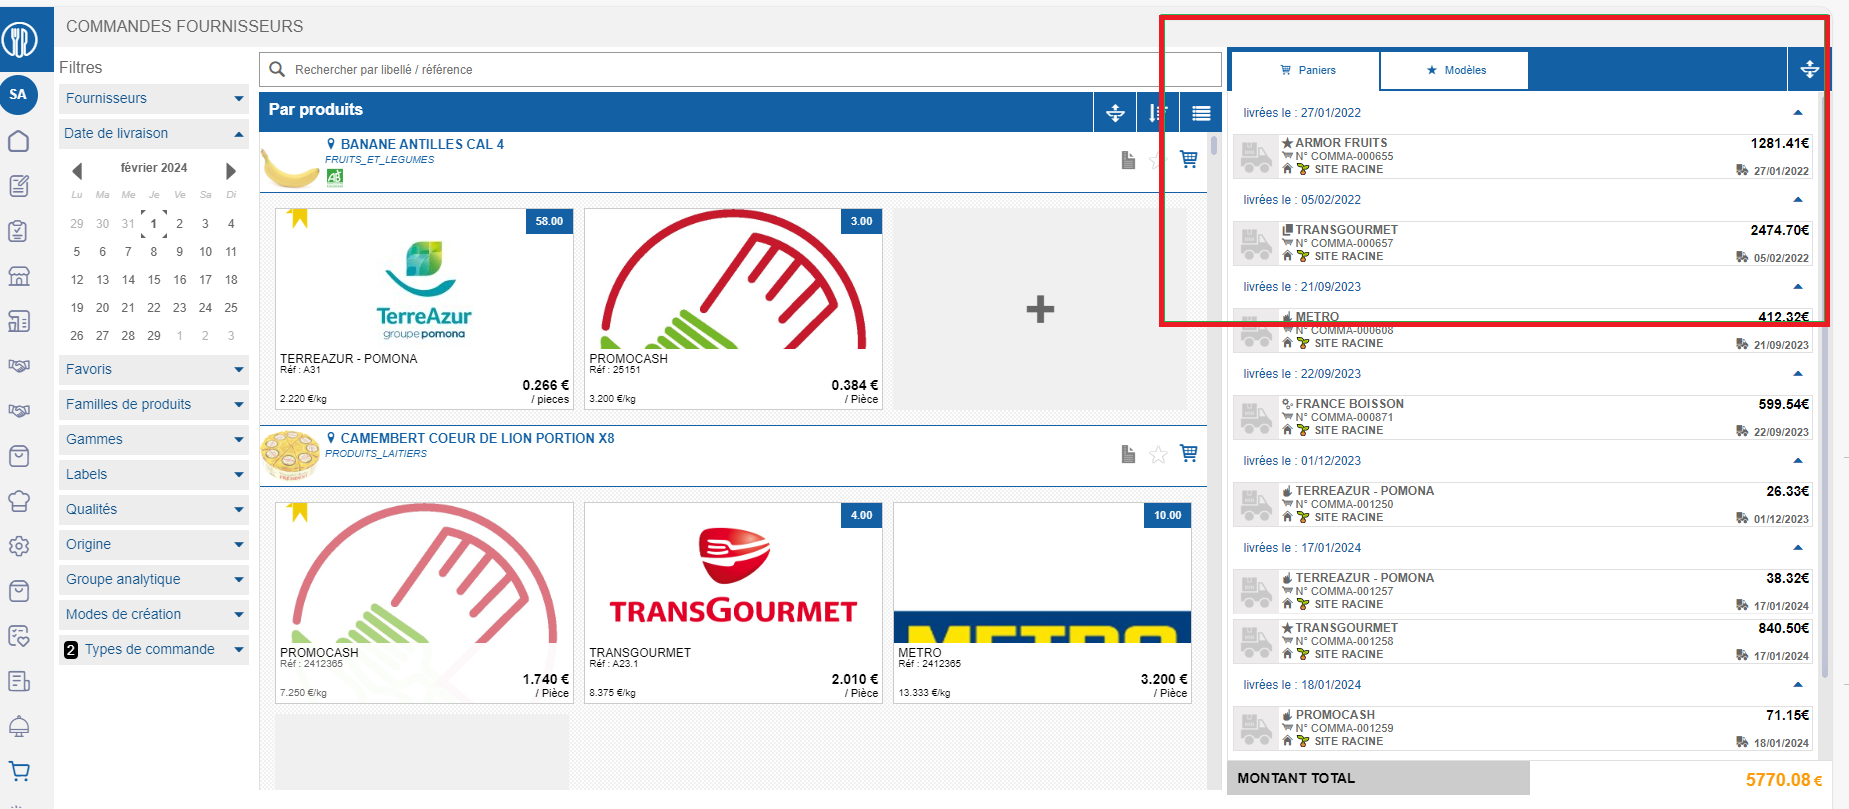Expand the Types de commande filter
The image size is (1849, 809).
click(x=154, y=649)
